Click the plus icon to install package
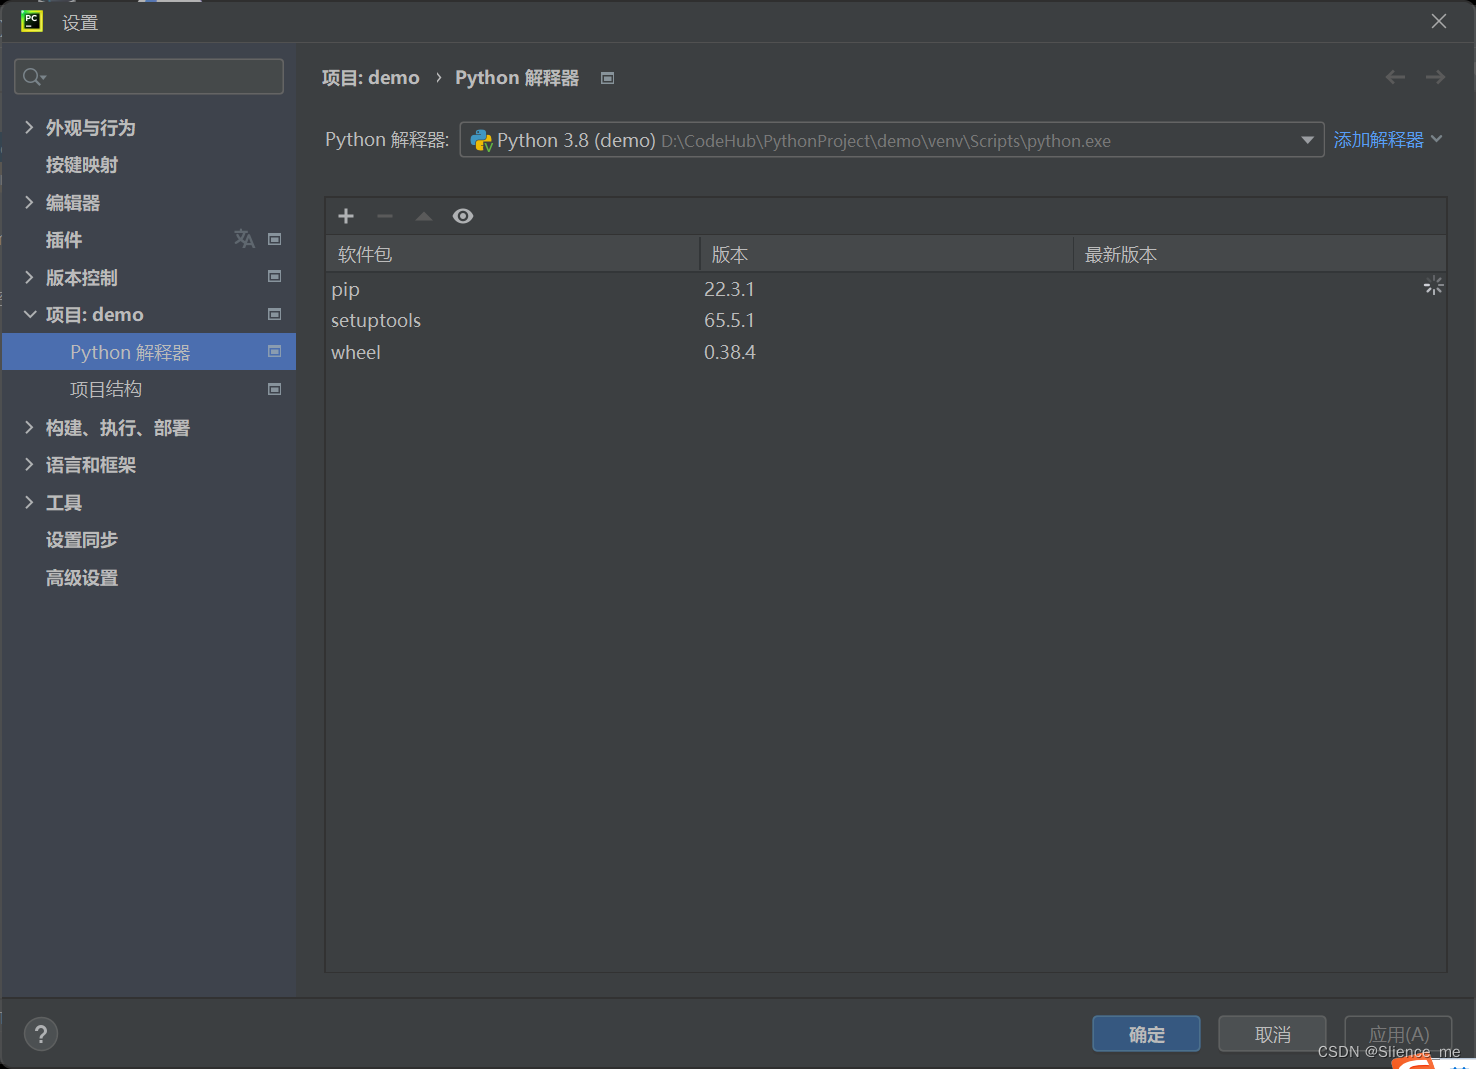The height and width of the screenshot is (1069, 1476). 346,216
